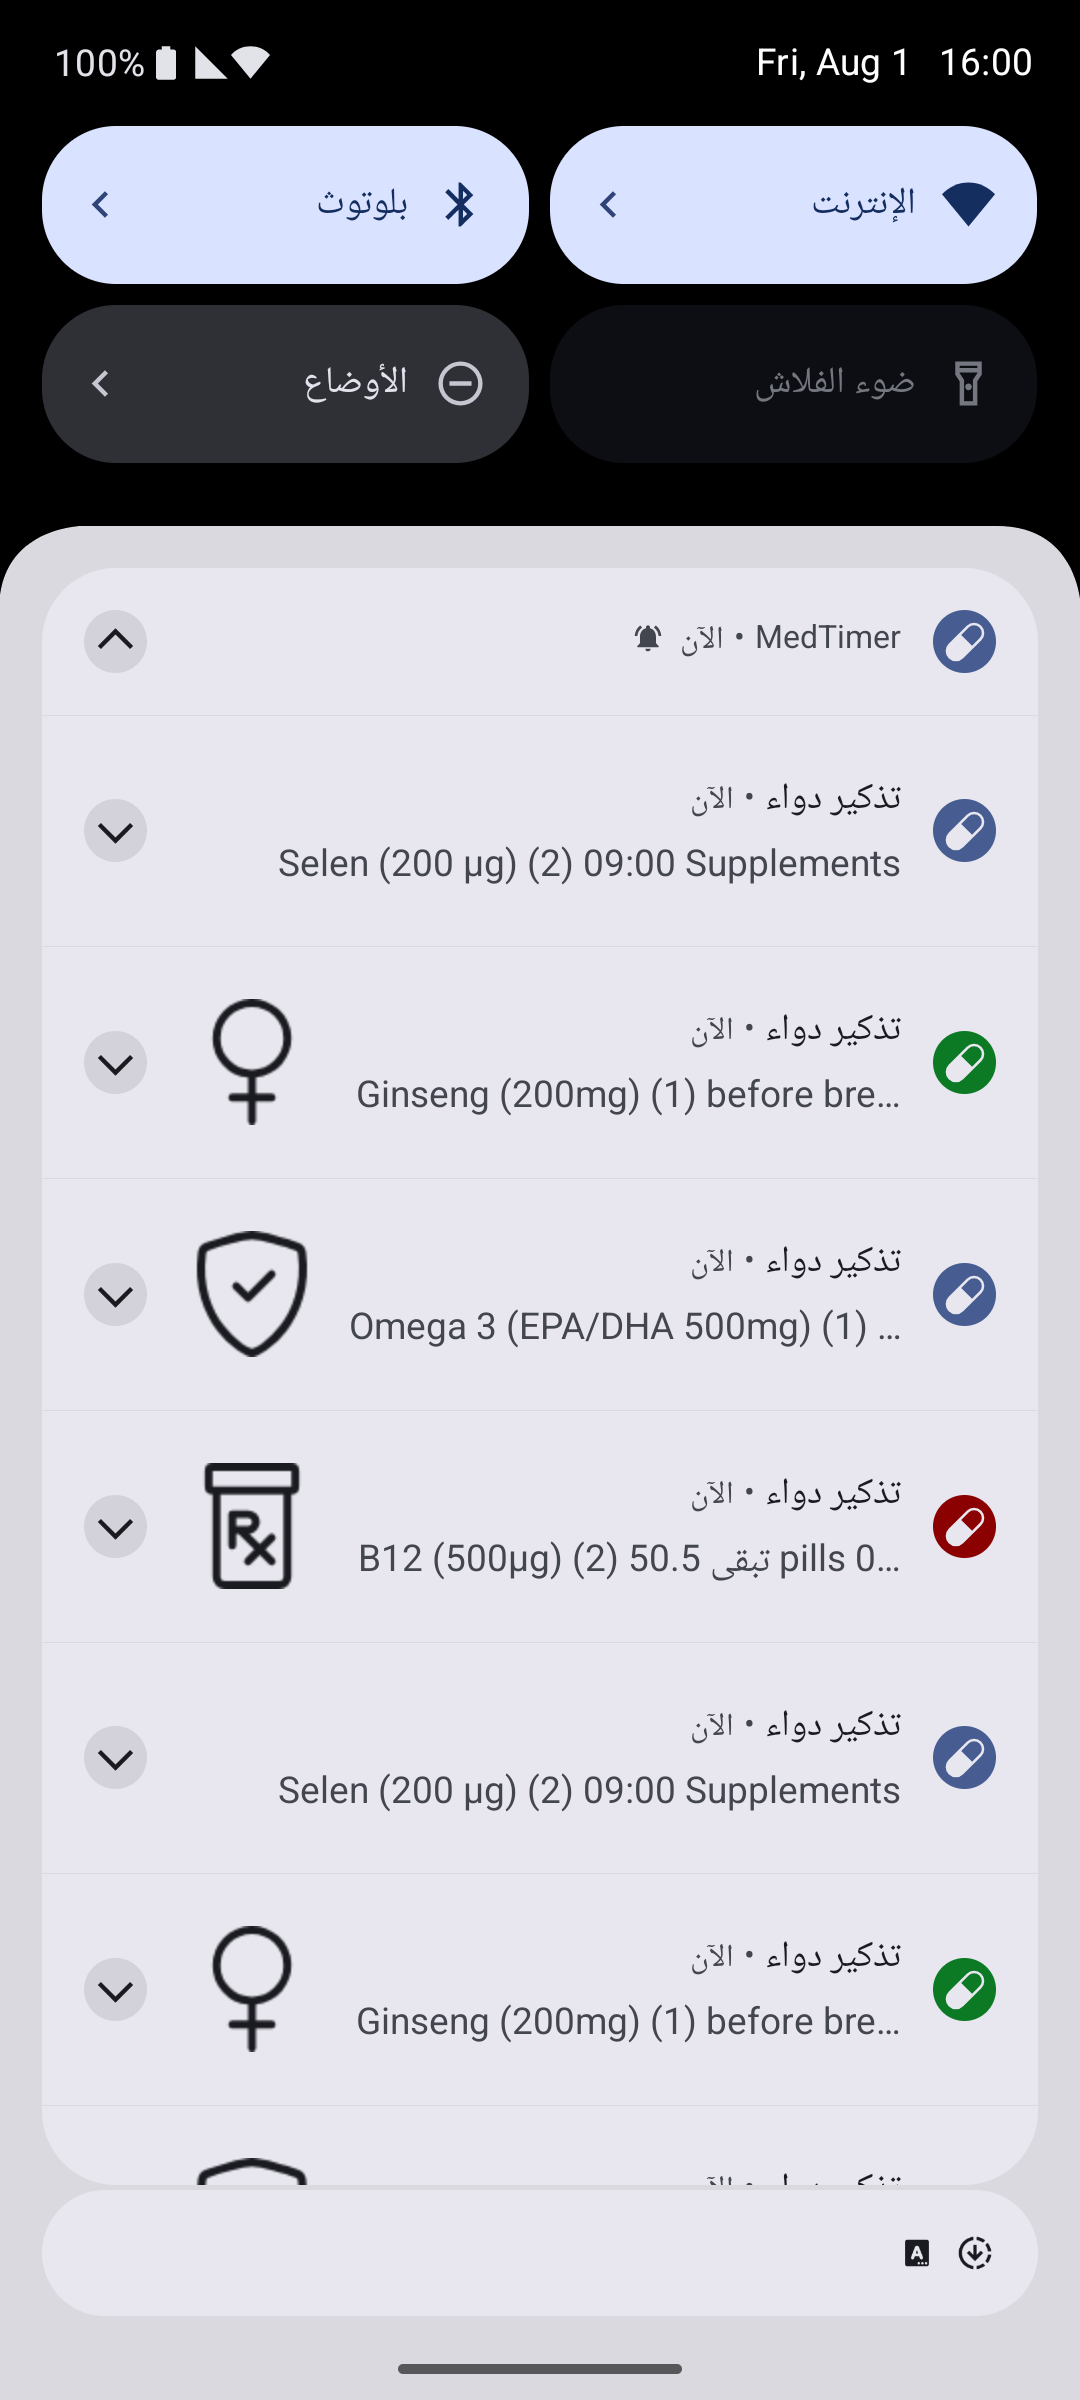Tap the prescription bottle Rx icon

click(x=252, y=1526)
